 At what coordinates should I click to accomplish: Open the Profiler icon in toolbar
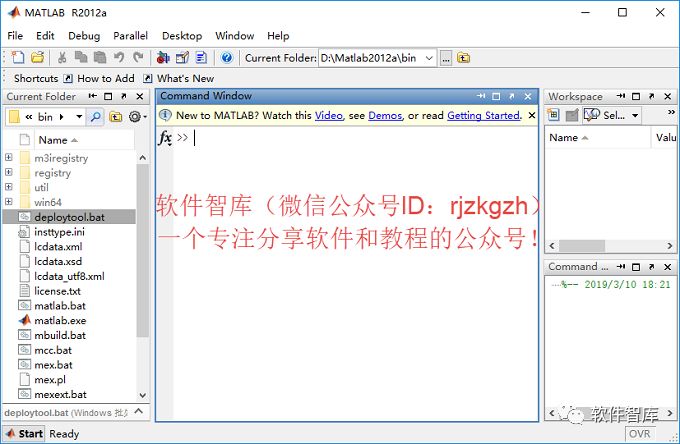pos(201,57)
